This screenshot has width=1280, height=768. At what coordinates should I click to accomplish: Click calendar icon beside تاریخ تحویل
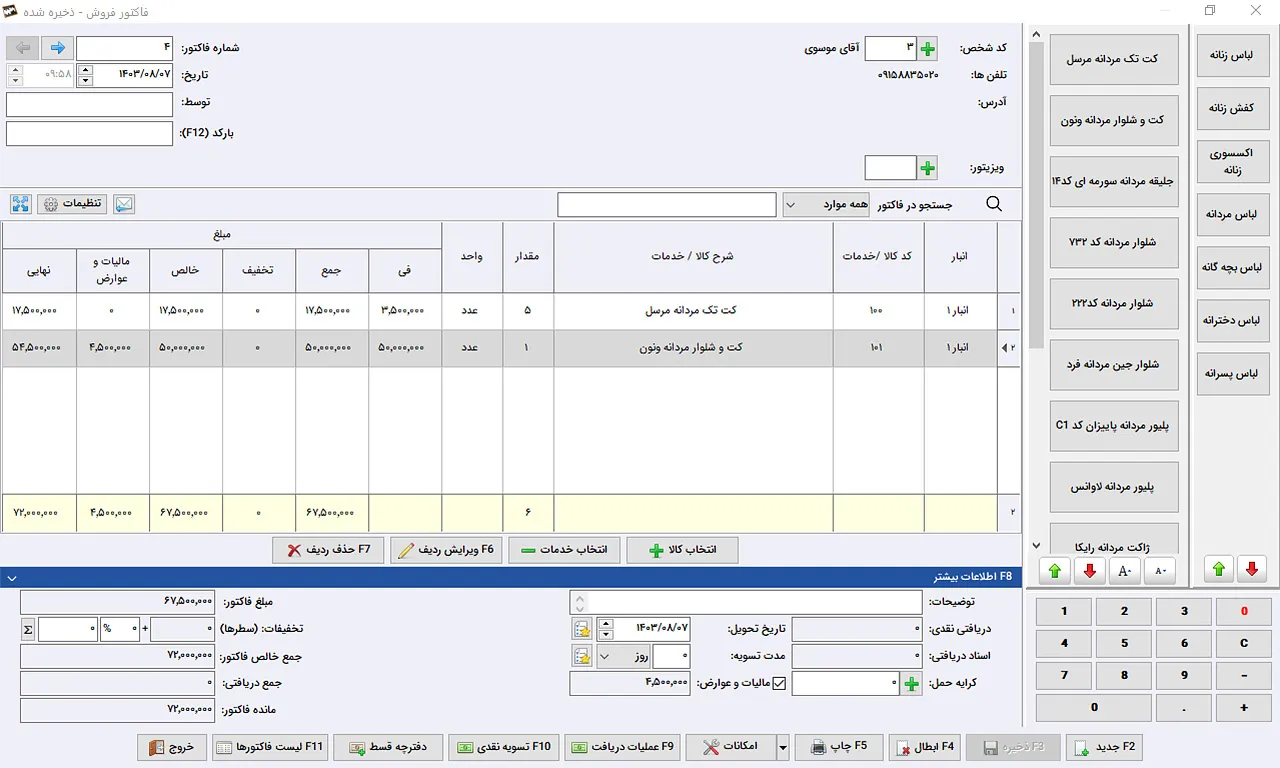(582, 629)
